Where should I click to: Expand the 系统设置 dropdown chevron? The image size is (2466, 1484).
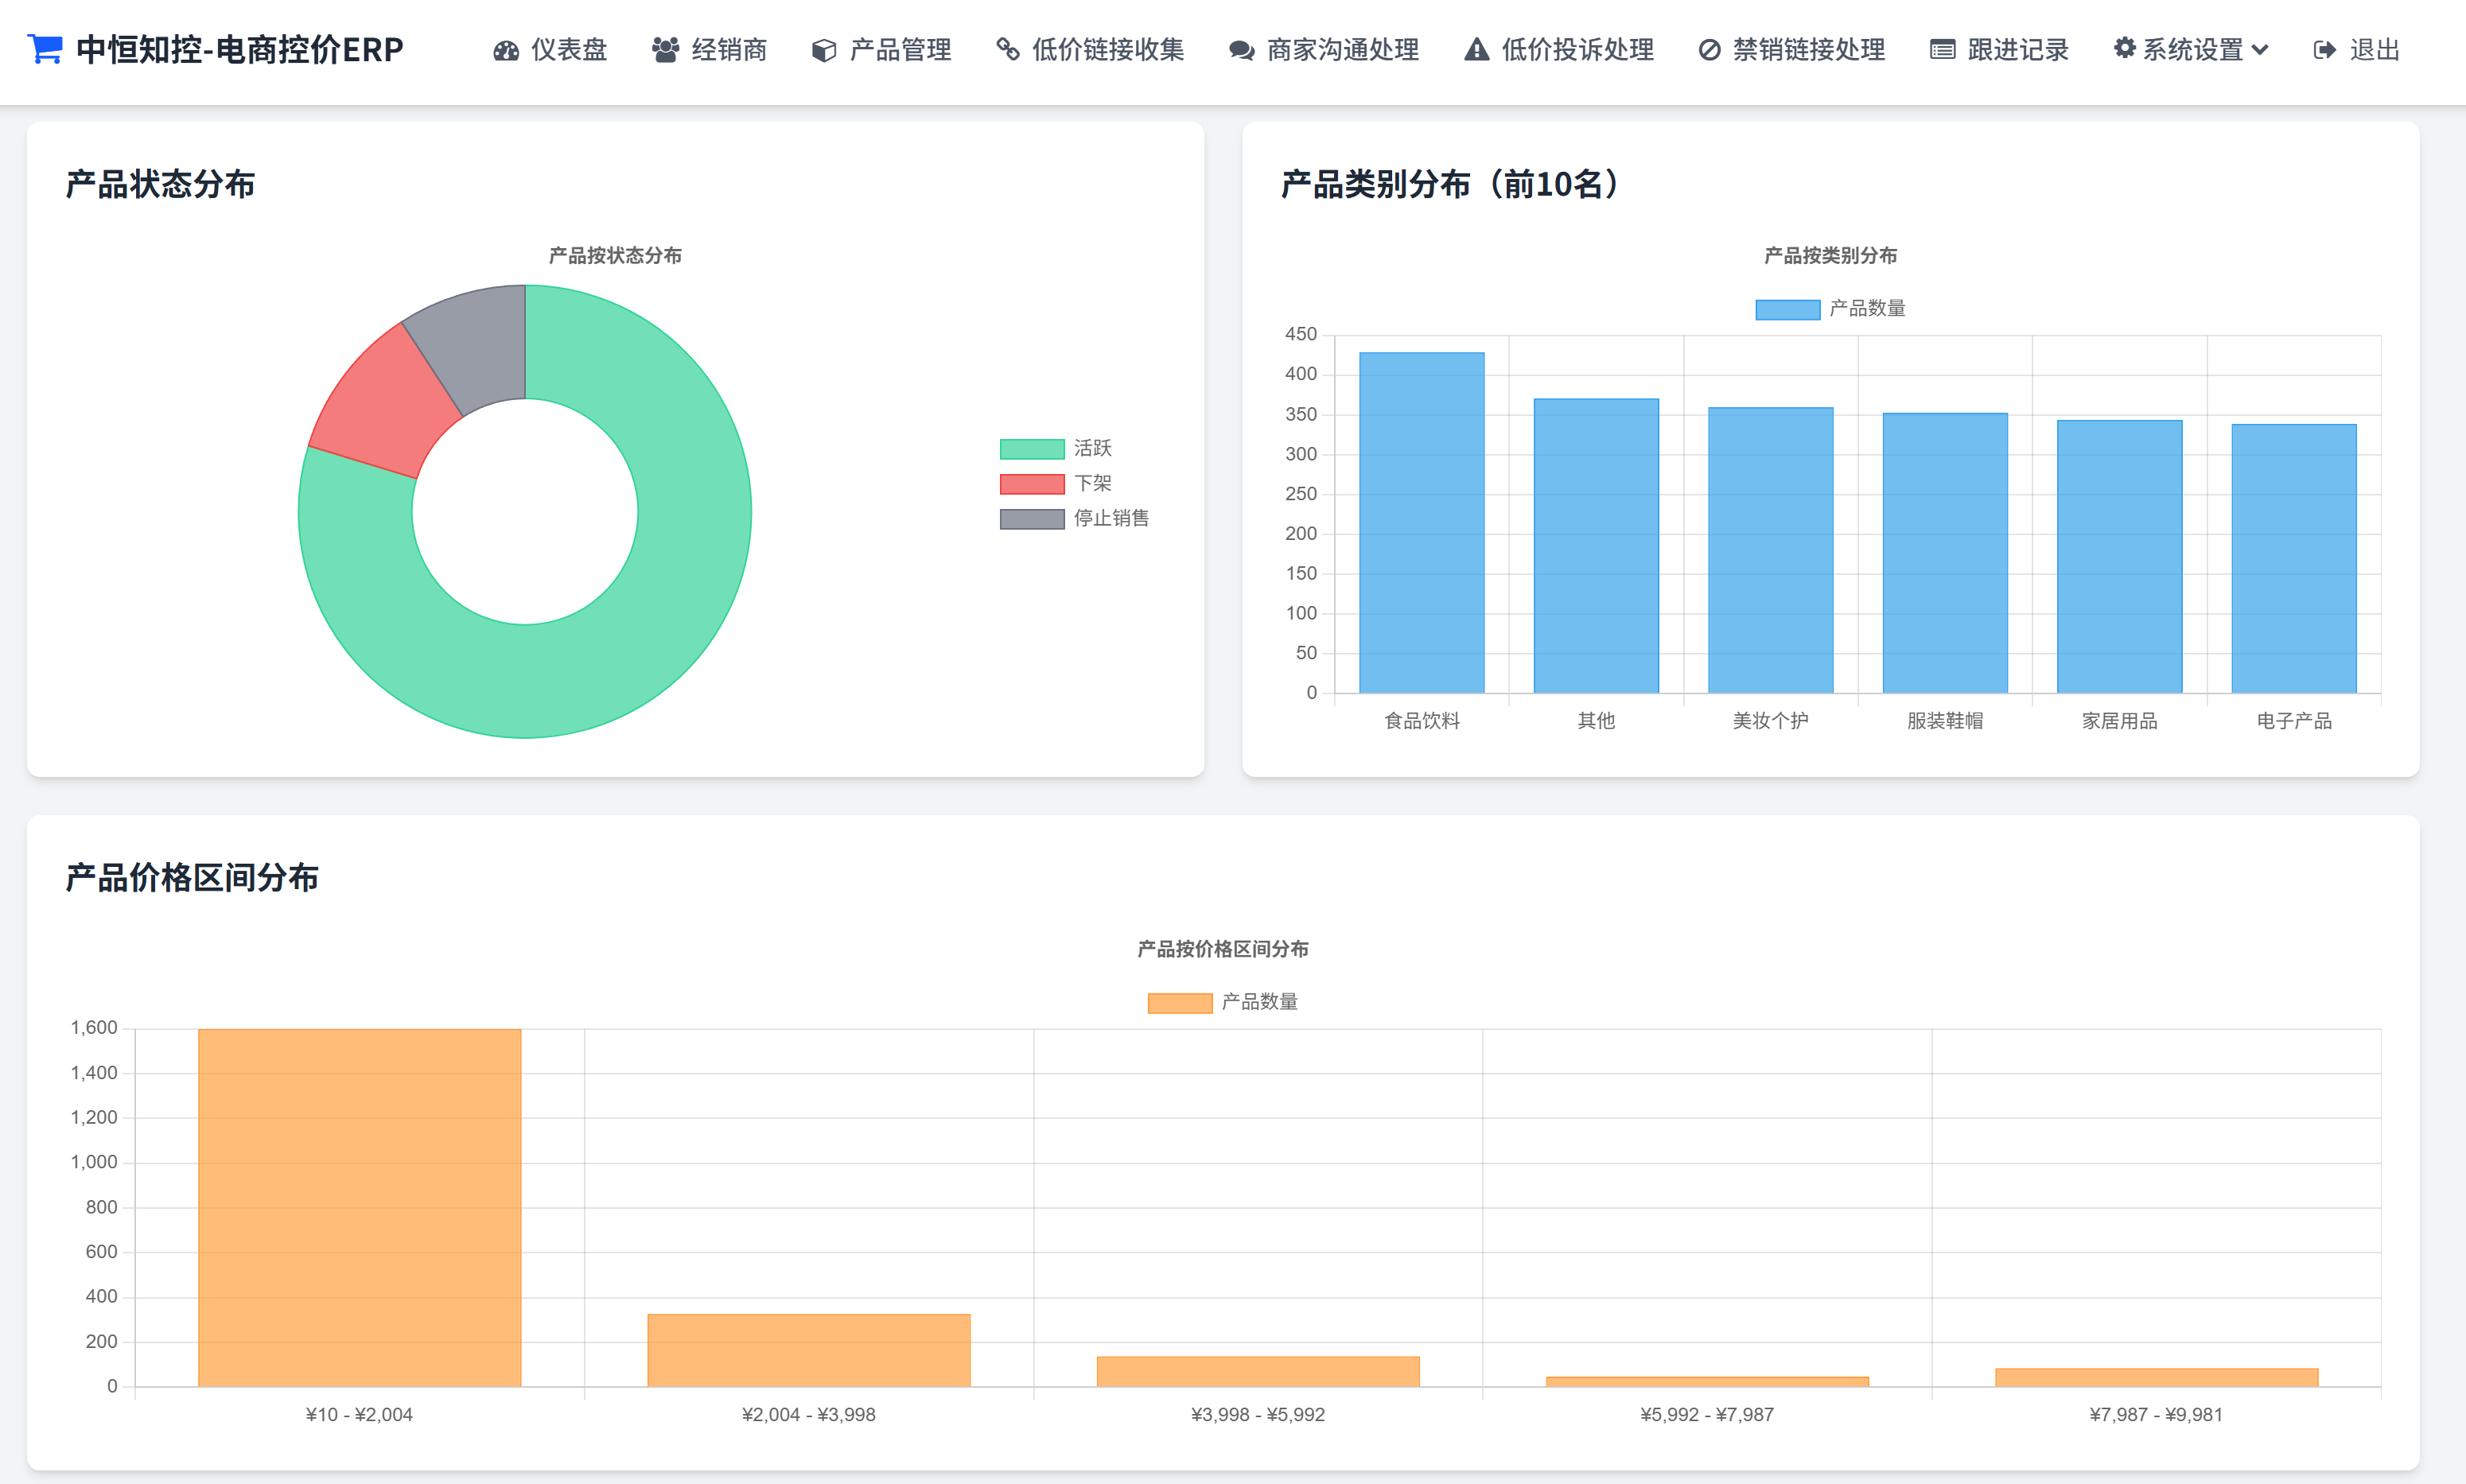pyautogui.click(x=2260, y=50)
